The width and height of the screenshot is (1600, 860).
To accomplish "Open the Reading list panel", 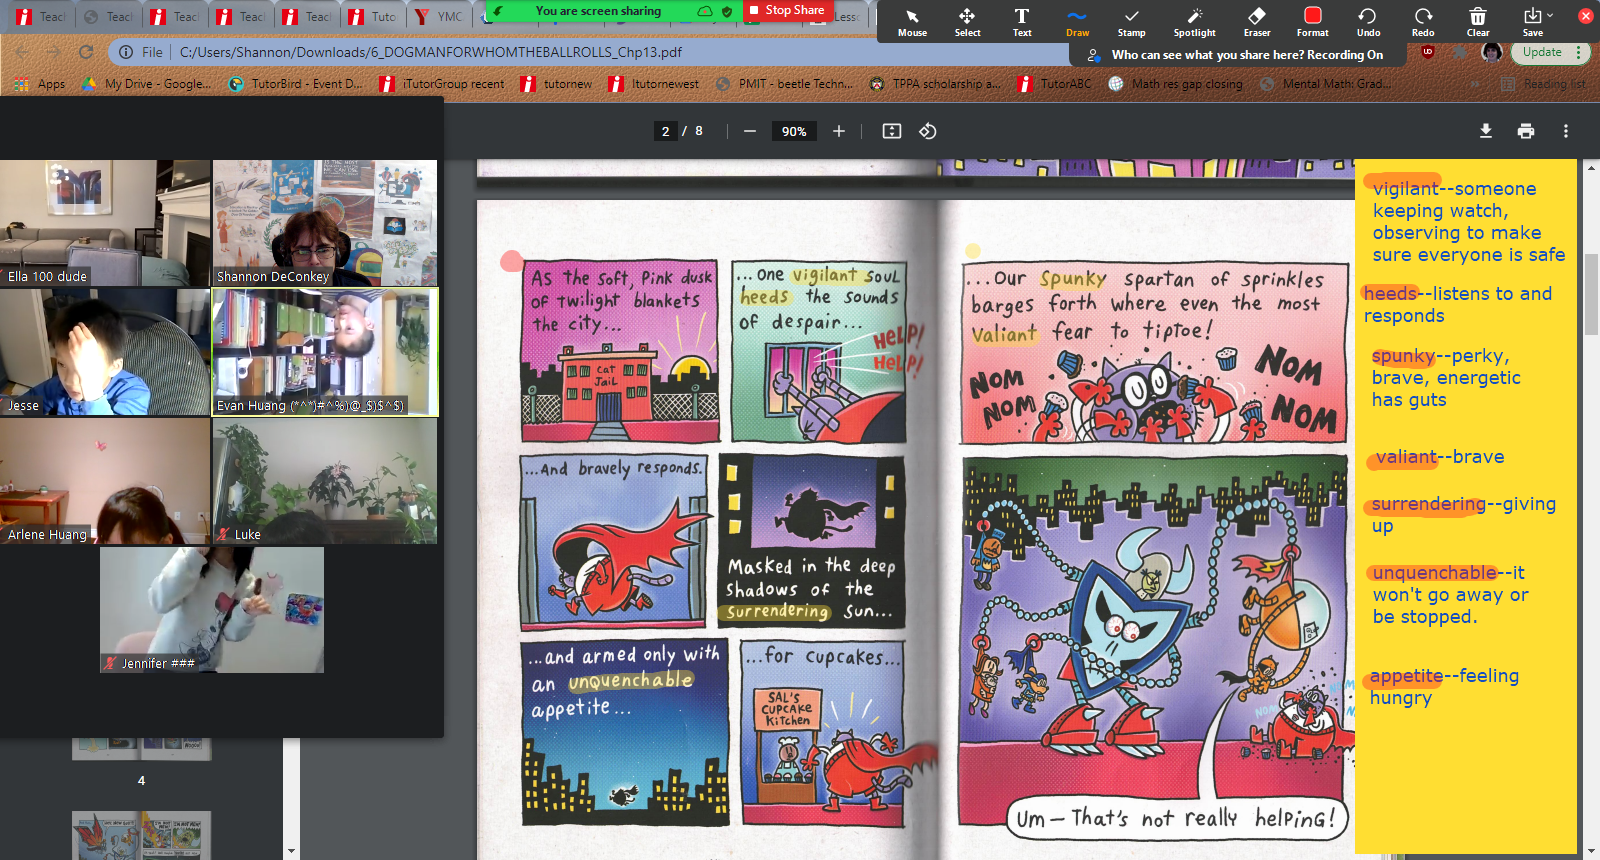I will (x=1543, y=84).
